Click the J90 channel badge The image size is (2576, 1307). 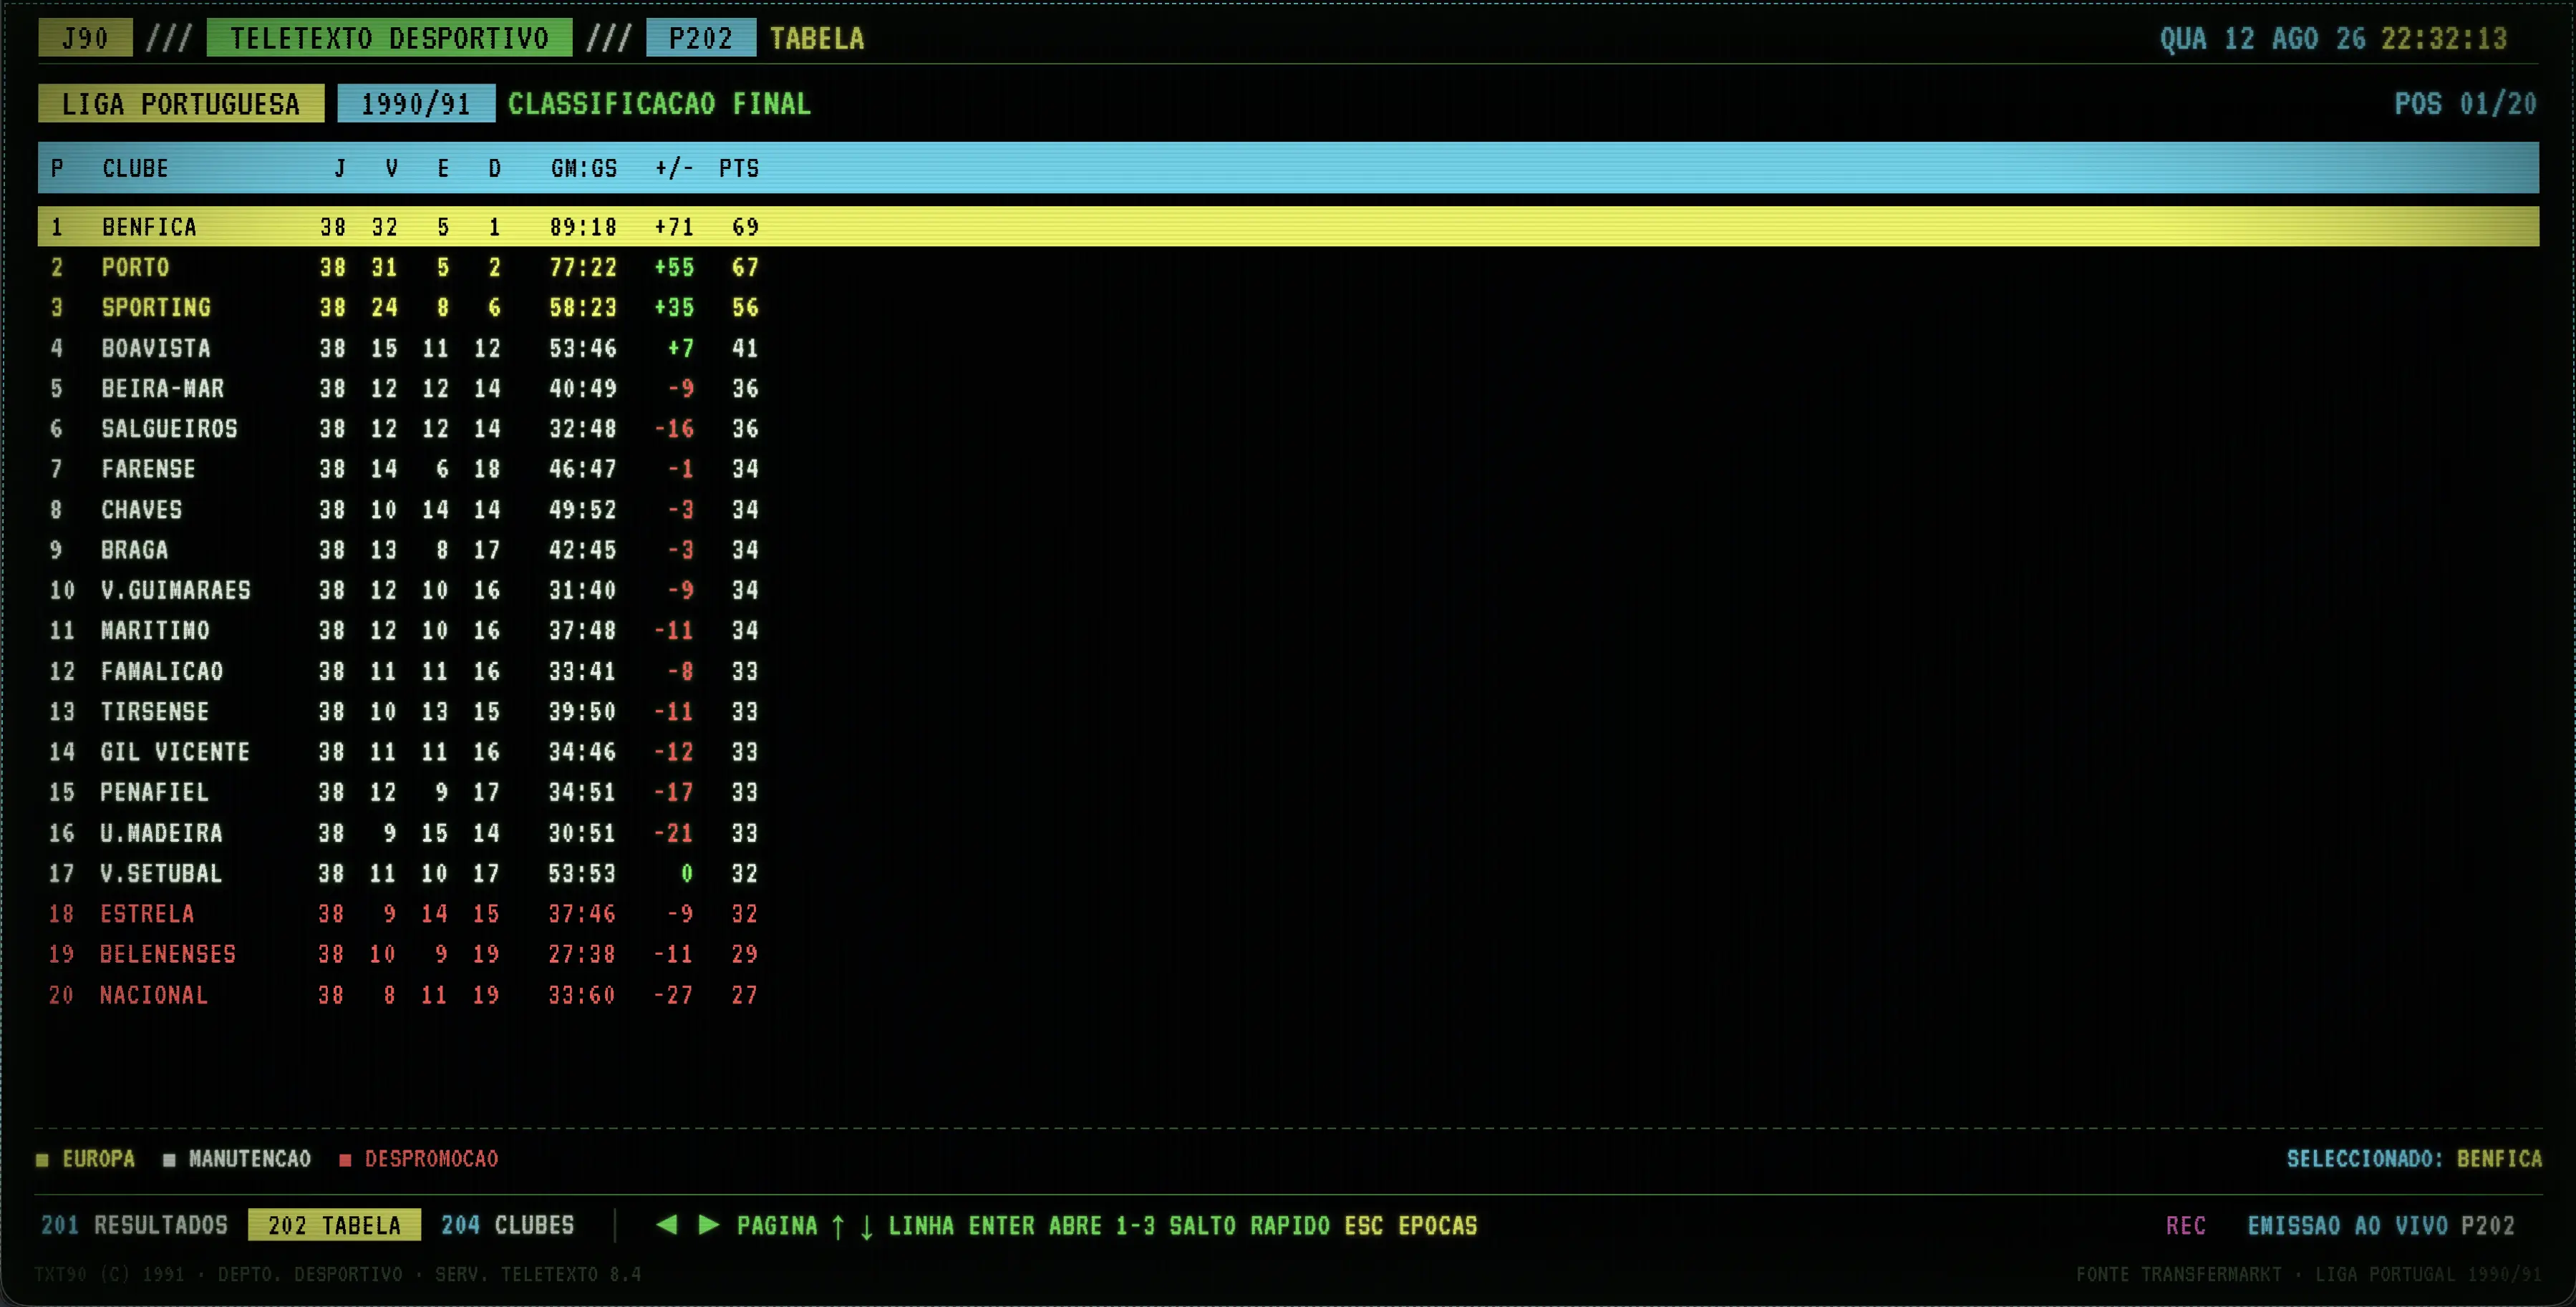point(85,38)
